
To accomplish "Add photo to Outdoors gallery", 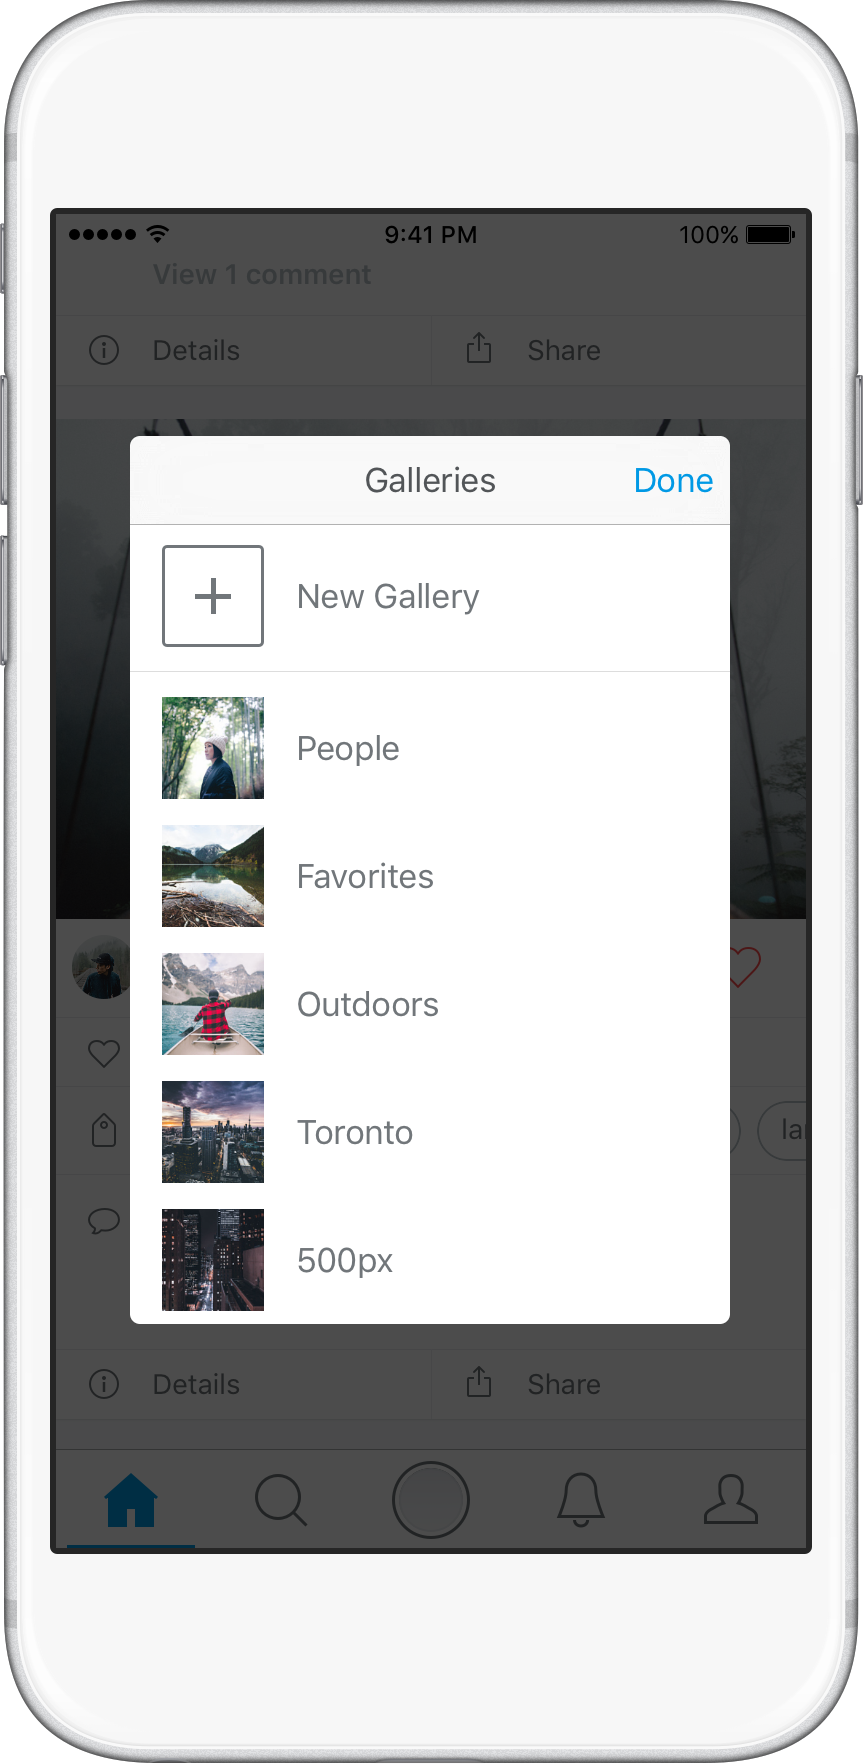I will [x=430, y=1004].
